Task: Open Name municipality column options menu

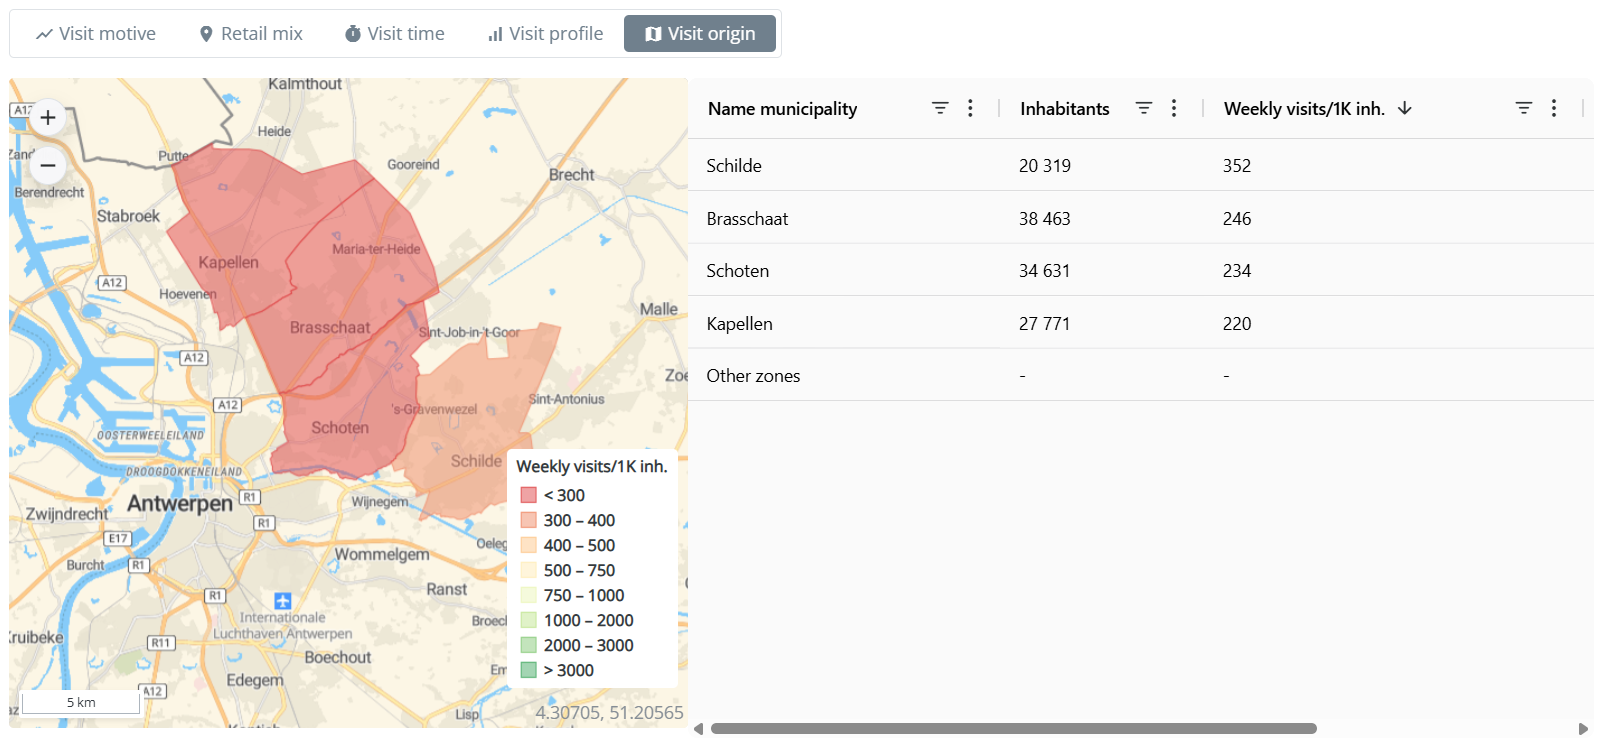Action: [970, 108]
